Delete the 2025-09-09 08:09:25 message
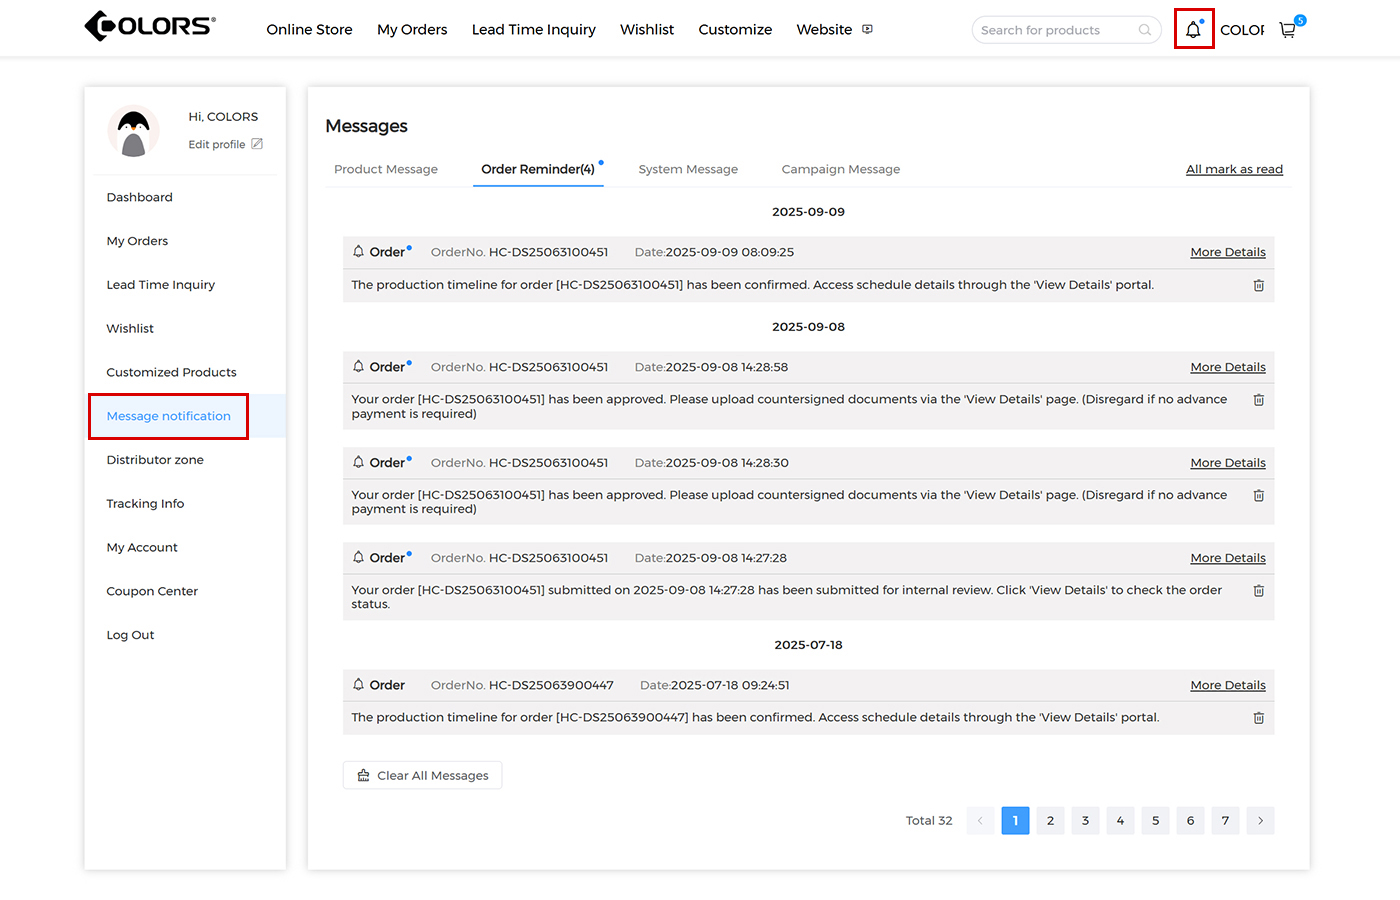This screenshot has width=1400, height=900. click(1258, 286)
